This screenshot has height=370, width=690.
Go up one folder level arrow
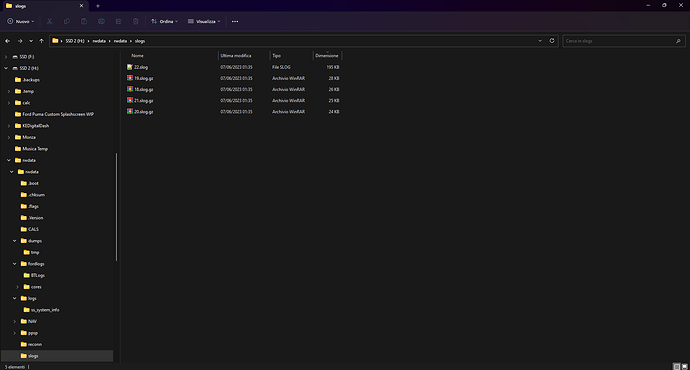pyautogui.click(x=41, y=41)
